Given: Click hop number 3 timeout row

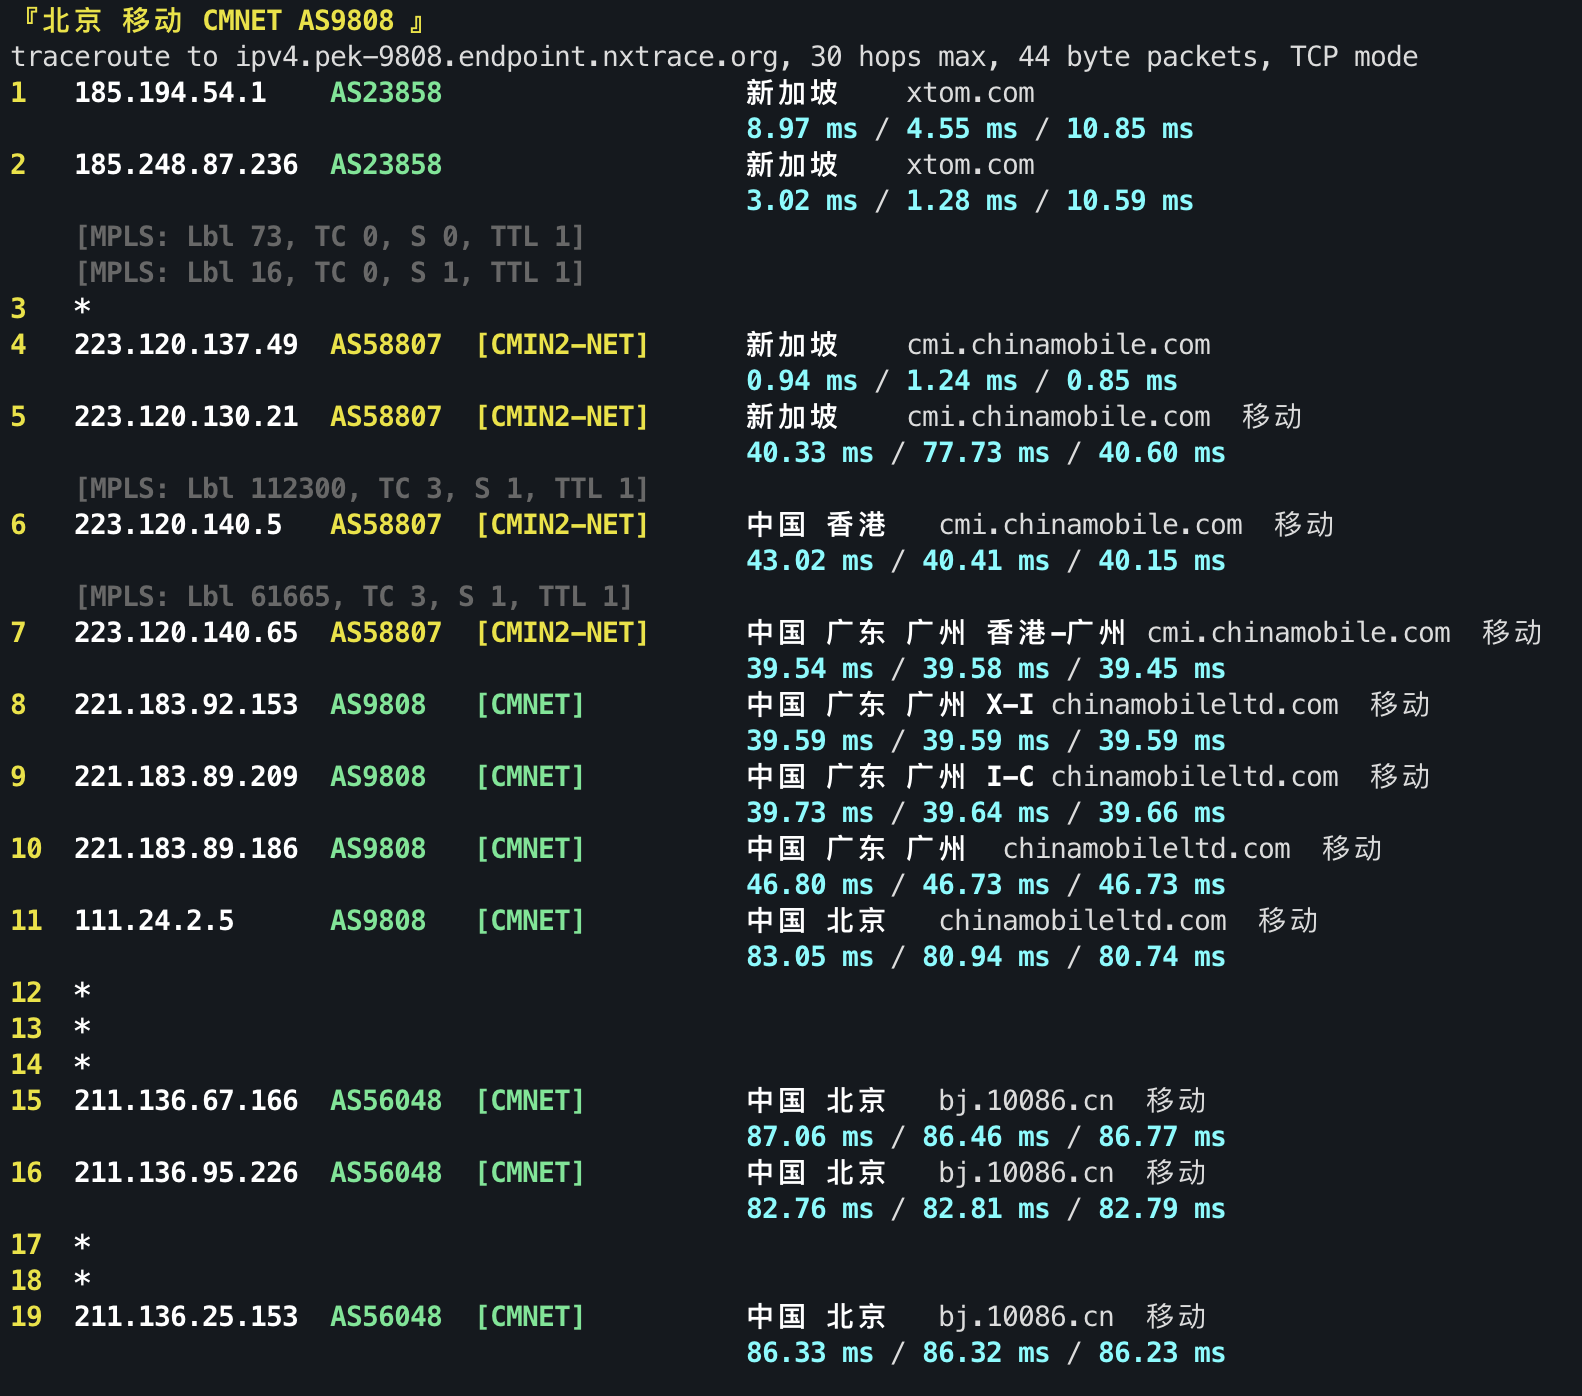Looking at the screenshot, I should (x=50, y=309).
